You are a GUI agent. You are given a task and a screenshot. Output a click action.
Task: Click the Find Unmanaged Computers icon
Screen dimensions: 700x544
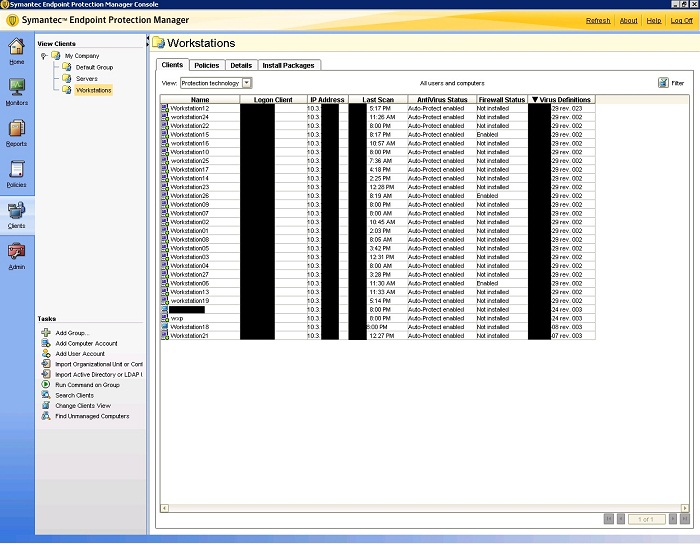46,416
